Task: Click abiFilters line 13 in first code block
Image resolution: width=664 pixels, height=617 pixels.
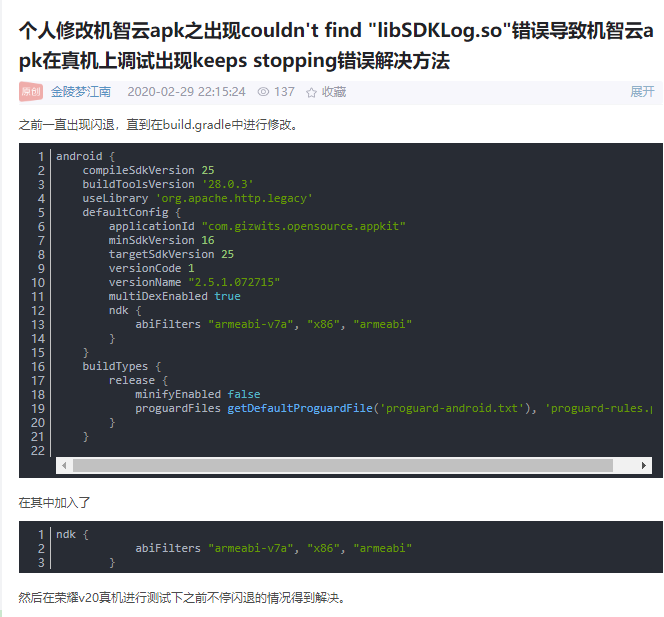Action: pos(274,324)
